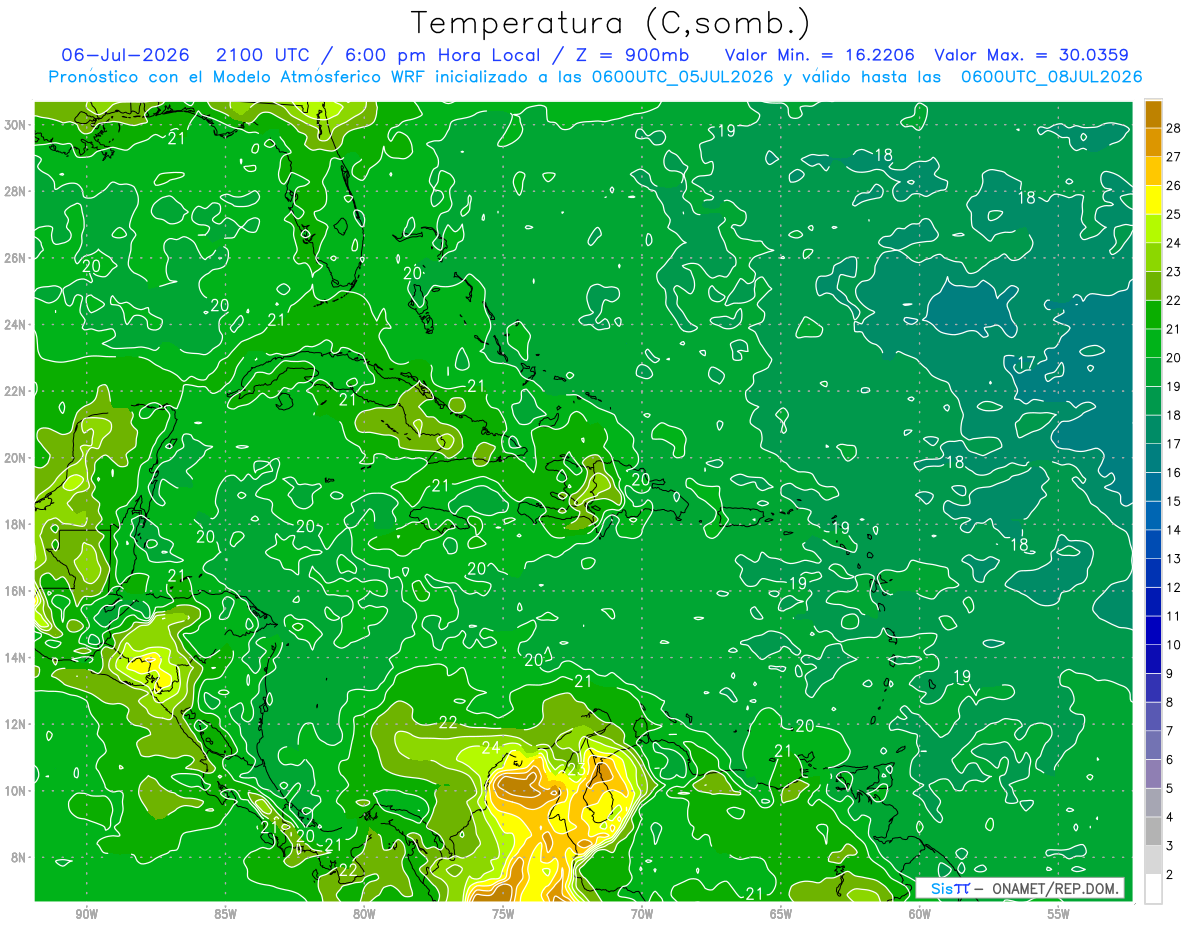This screenshot has width=1200, height=927.
Task: Click the "70W" longitude label
Action: pos(642,914)
